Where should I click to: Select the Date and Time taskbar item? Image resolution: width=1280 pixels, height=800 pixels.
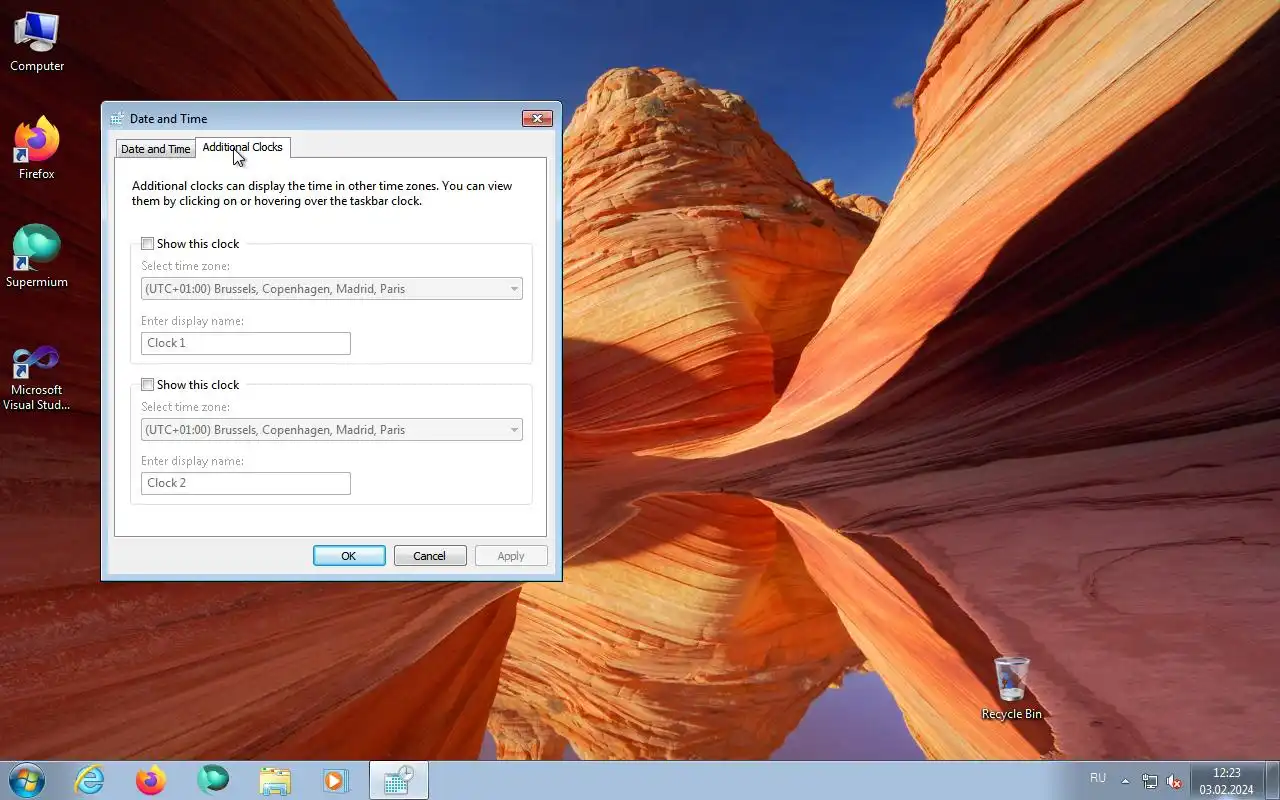399,780
